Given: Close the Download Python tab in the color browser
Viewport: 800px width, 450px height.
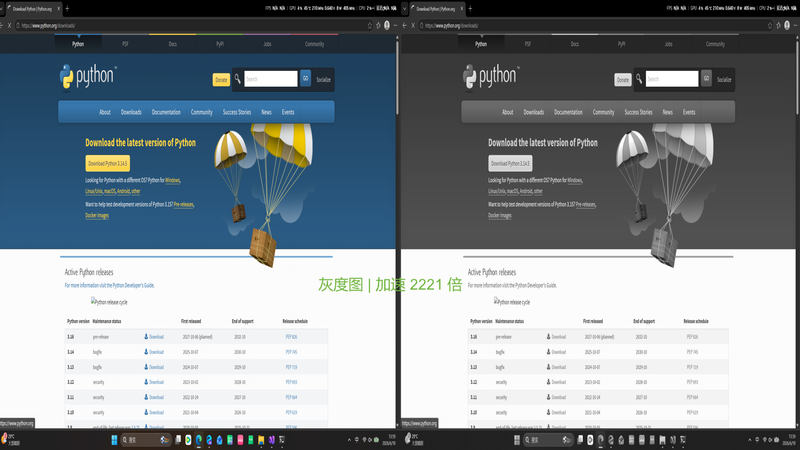Looking at the screenshot, I should (x=59, y=9).
